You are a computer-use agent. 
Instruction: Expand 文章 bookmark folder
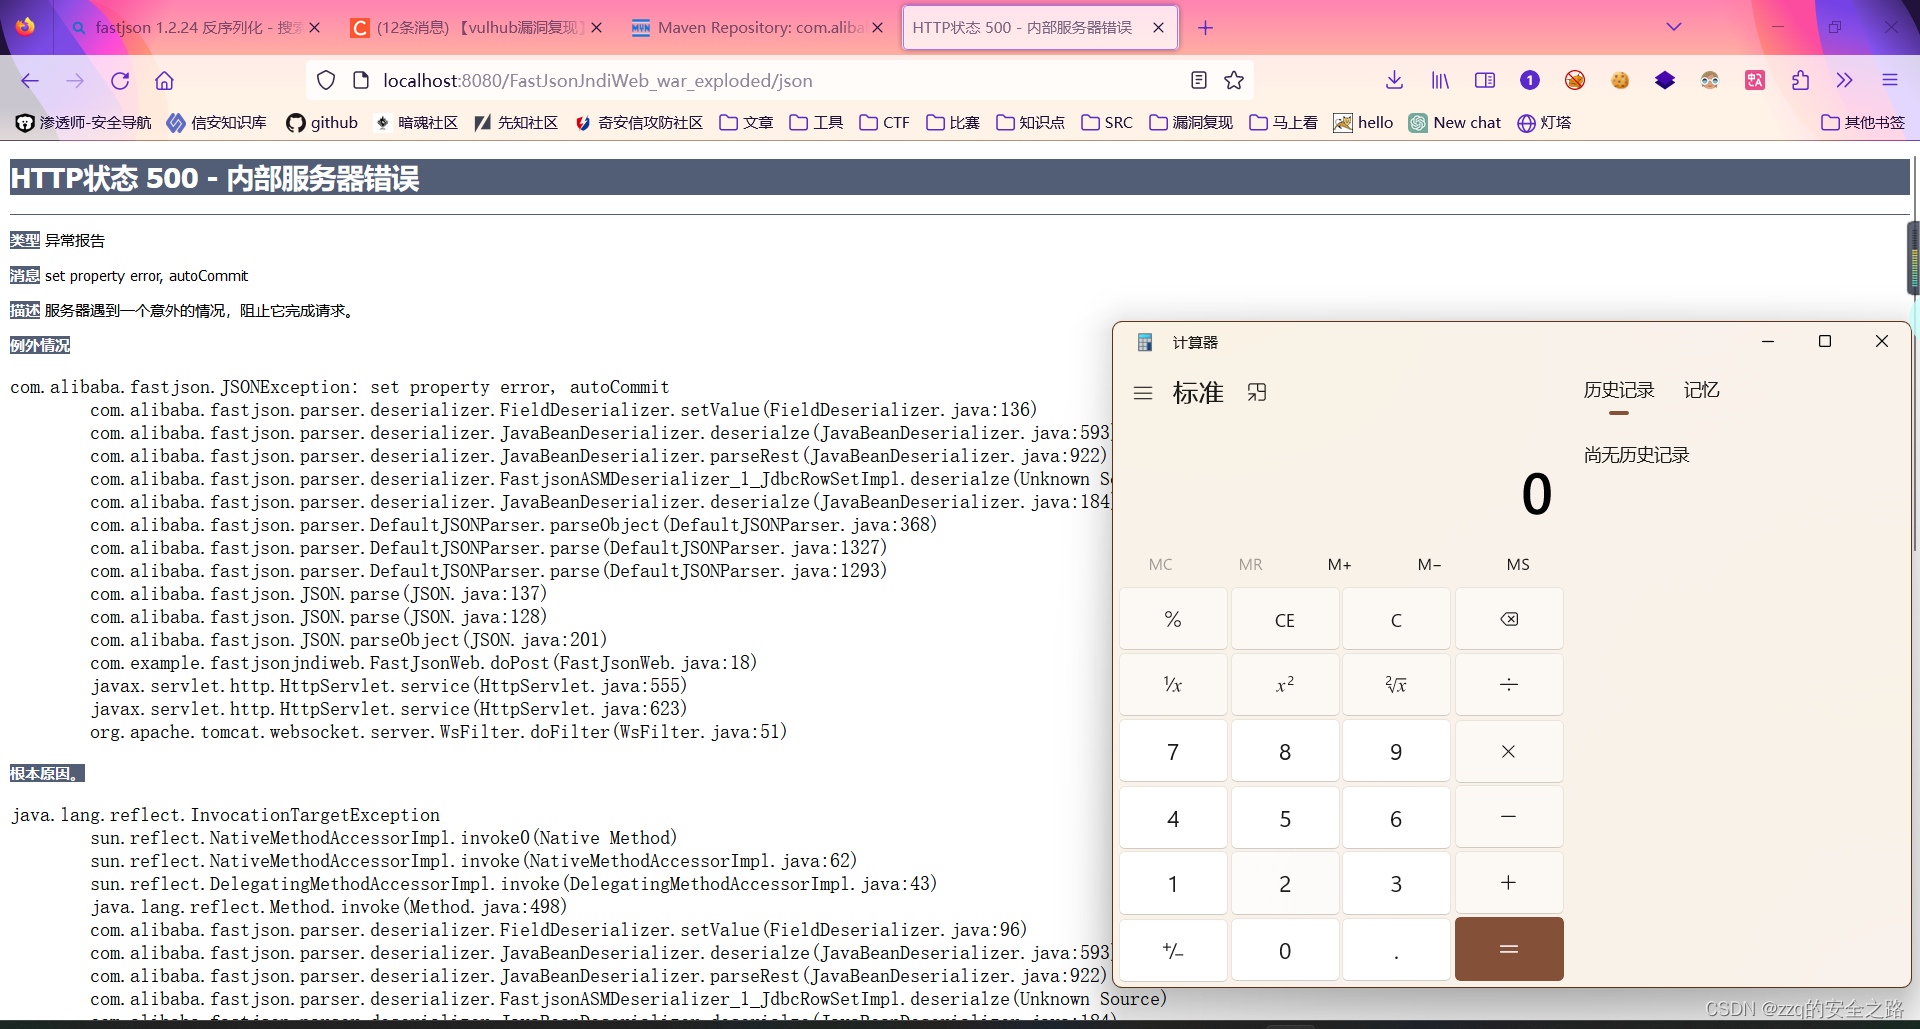coord(746,123)
